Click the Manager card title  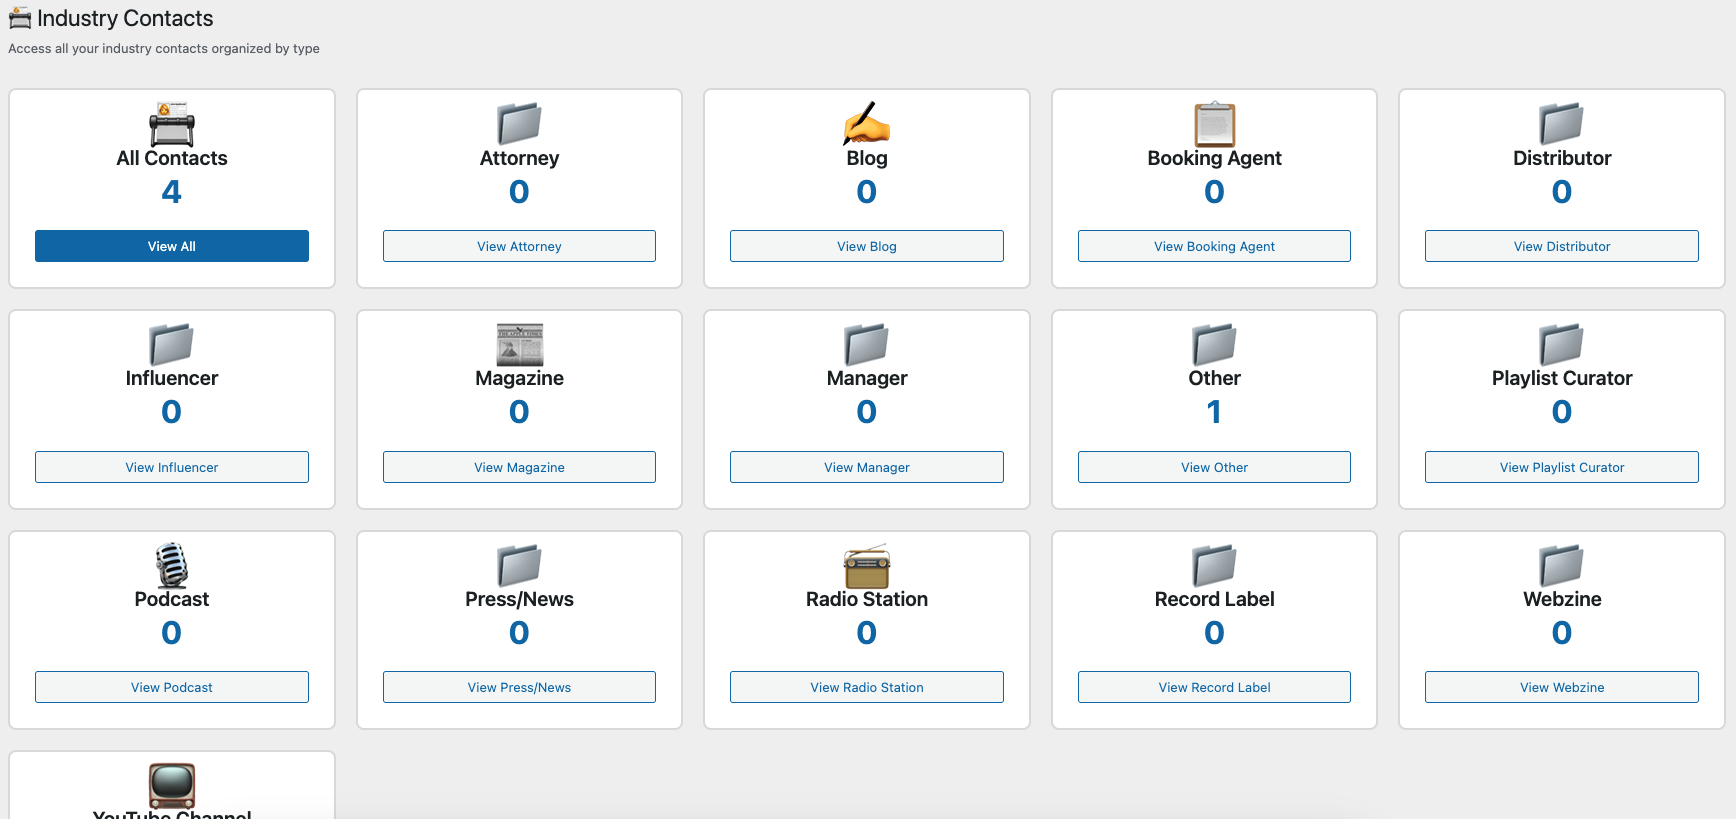866,378
